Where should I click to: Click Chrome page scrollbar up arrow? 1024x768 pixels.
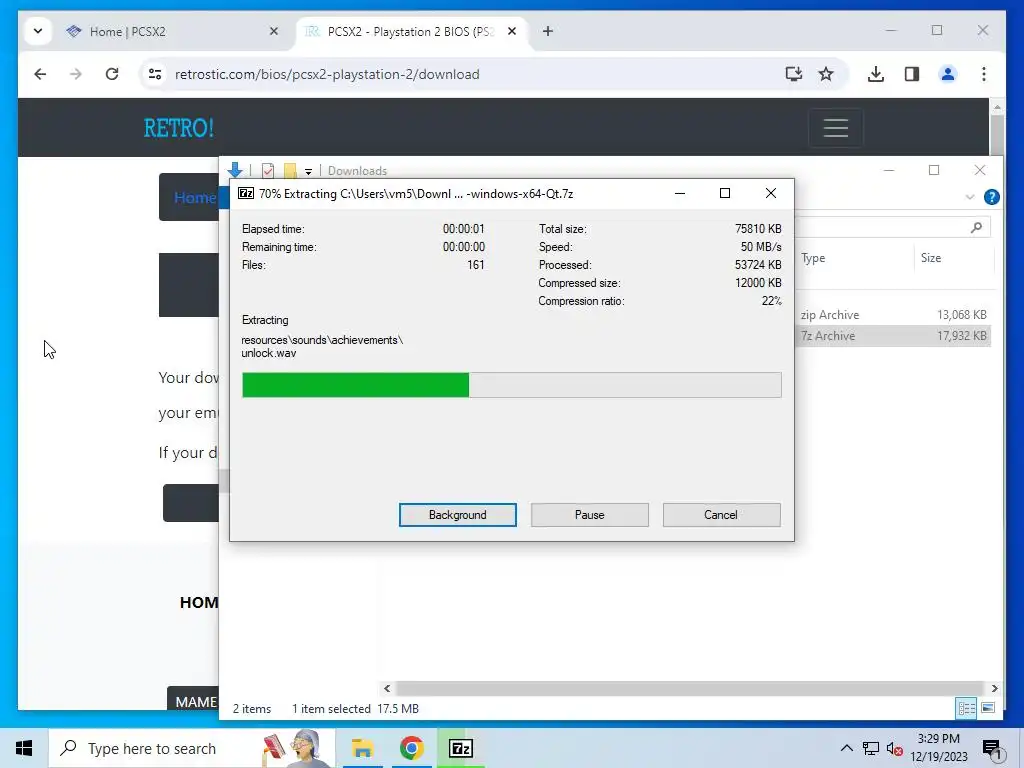[997, 106]
